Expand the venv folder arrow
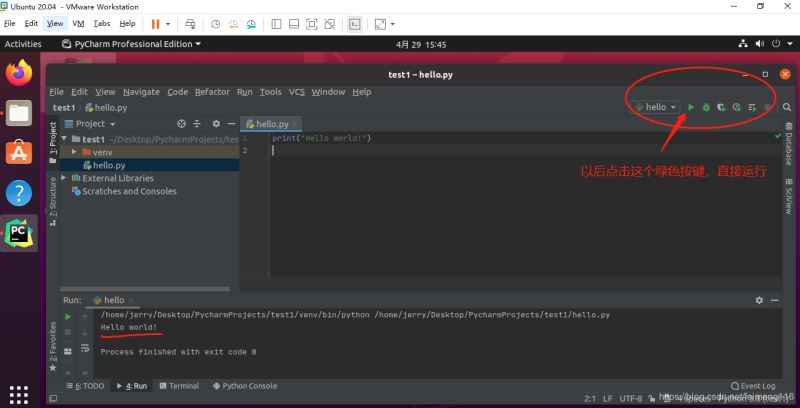Screen dimensions: 800x408 74,152
